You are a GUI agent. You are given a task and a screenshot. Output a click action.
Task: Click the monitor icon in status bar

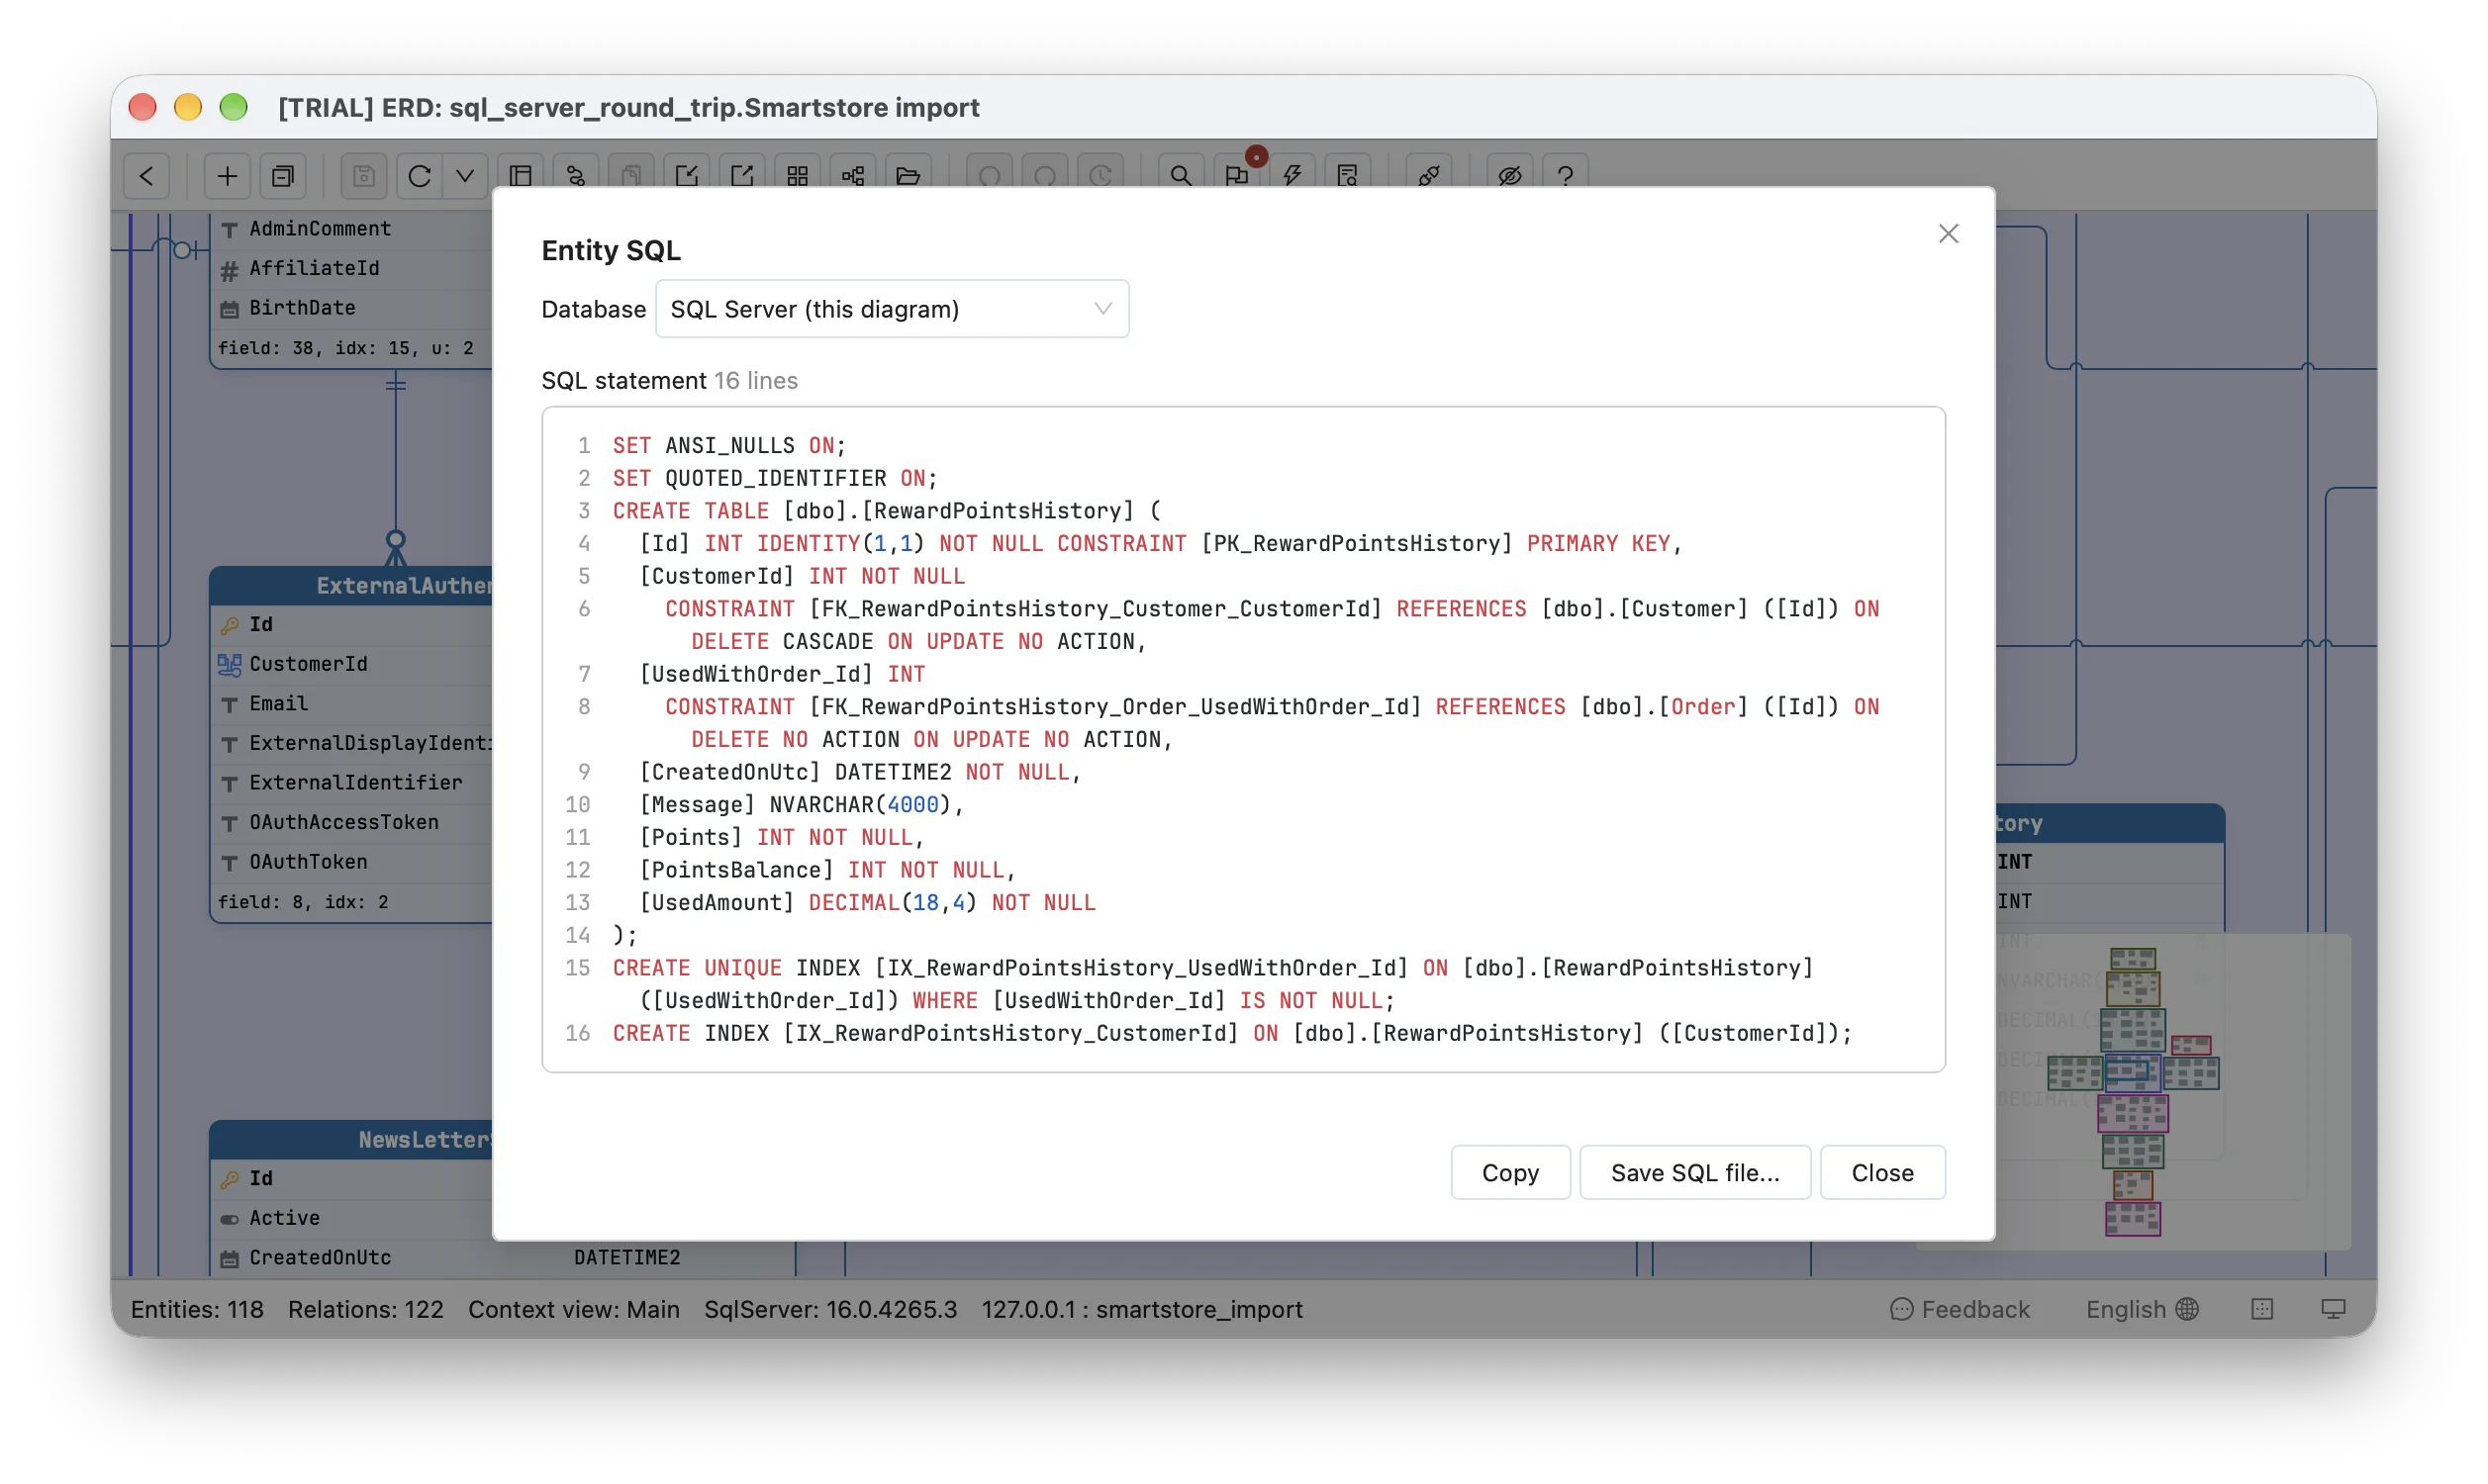click(x=2333, y=1309)
